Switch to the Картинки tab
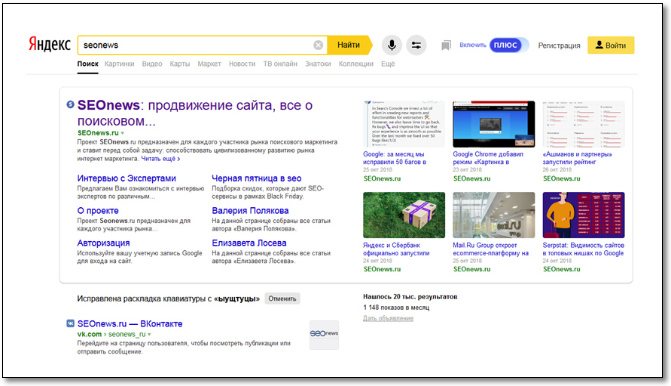Screen dimensions: 671x386 [119, 64]
